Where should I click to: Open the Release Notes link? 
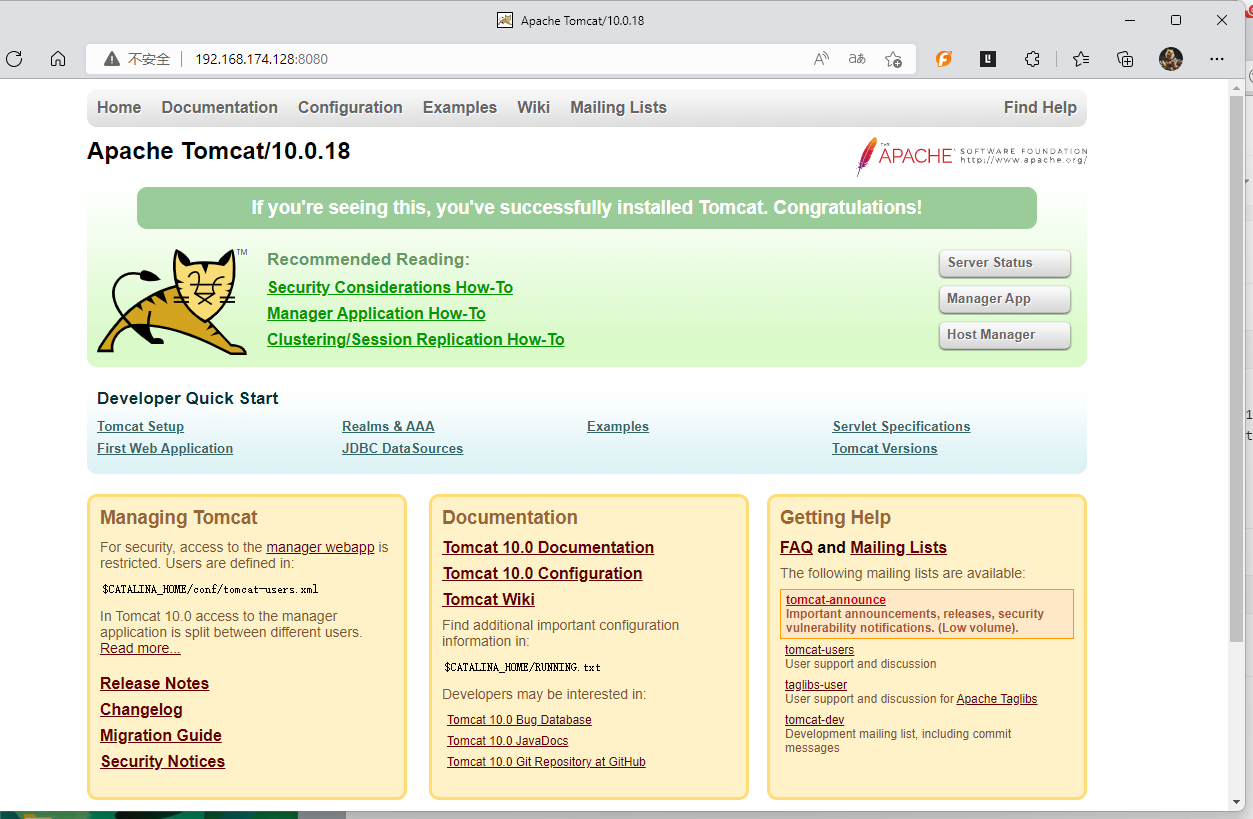(x=154, y=684)
